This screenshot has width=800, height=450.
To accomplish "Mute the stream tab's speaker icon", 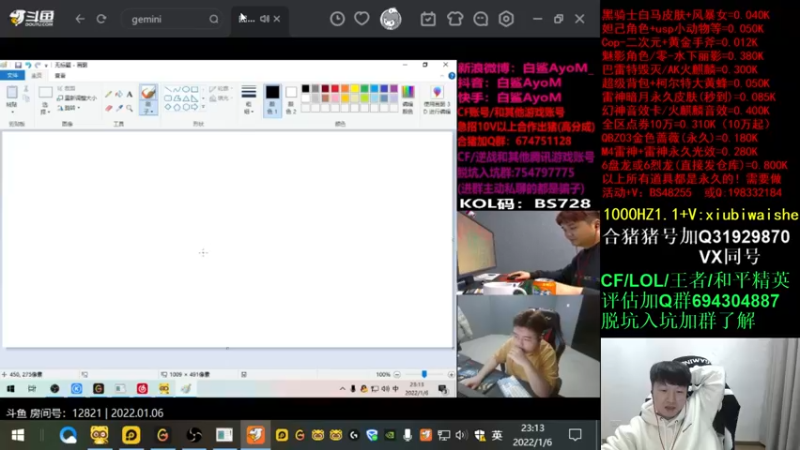I will tap(264, 19).
